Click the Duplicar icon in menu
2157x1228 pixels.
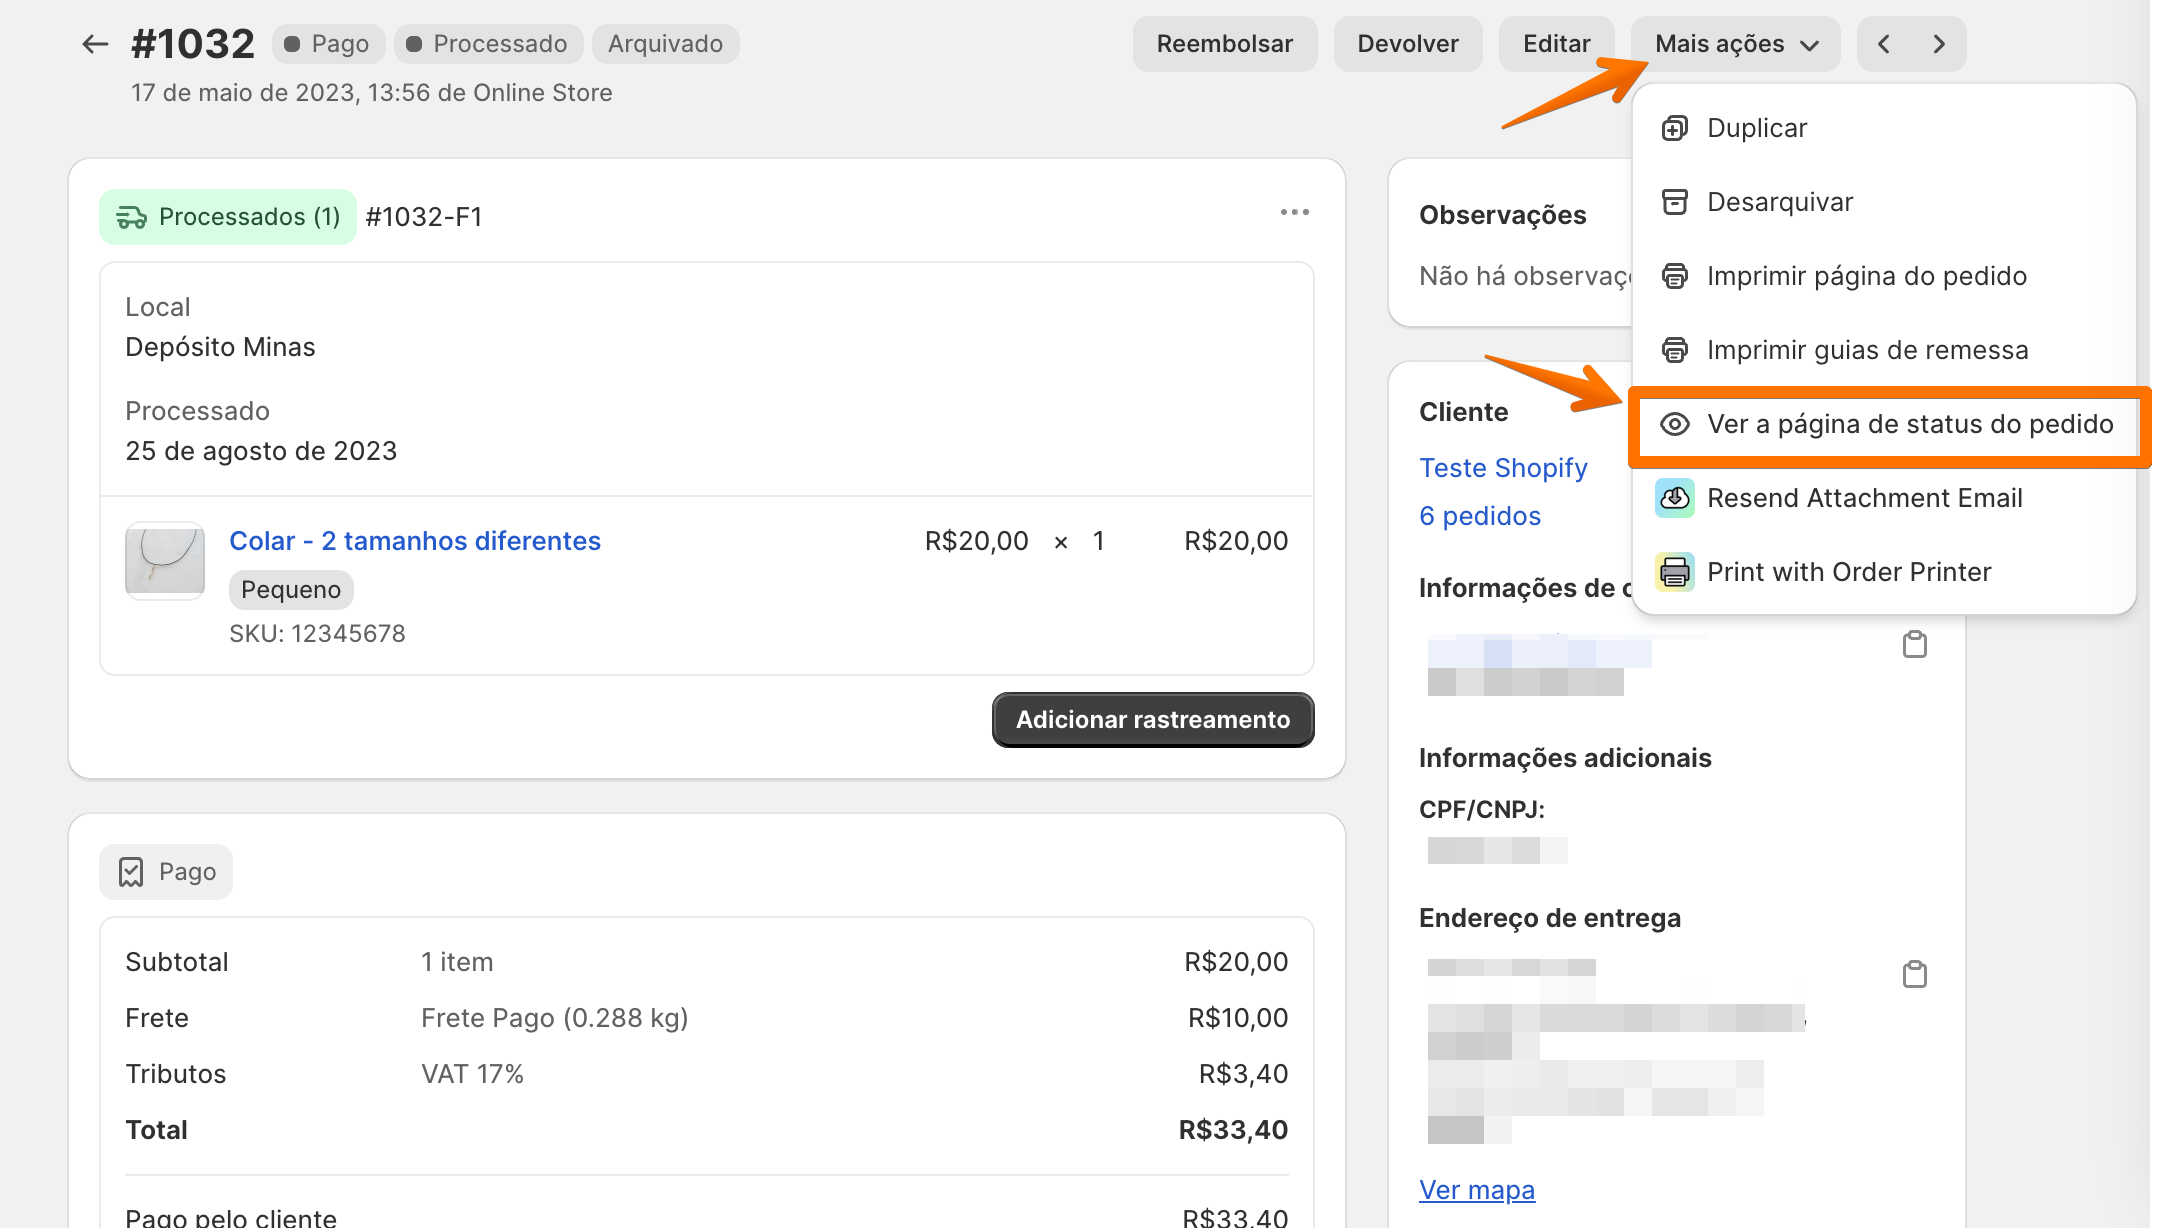click(x=1674, y=128)
